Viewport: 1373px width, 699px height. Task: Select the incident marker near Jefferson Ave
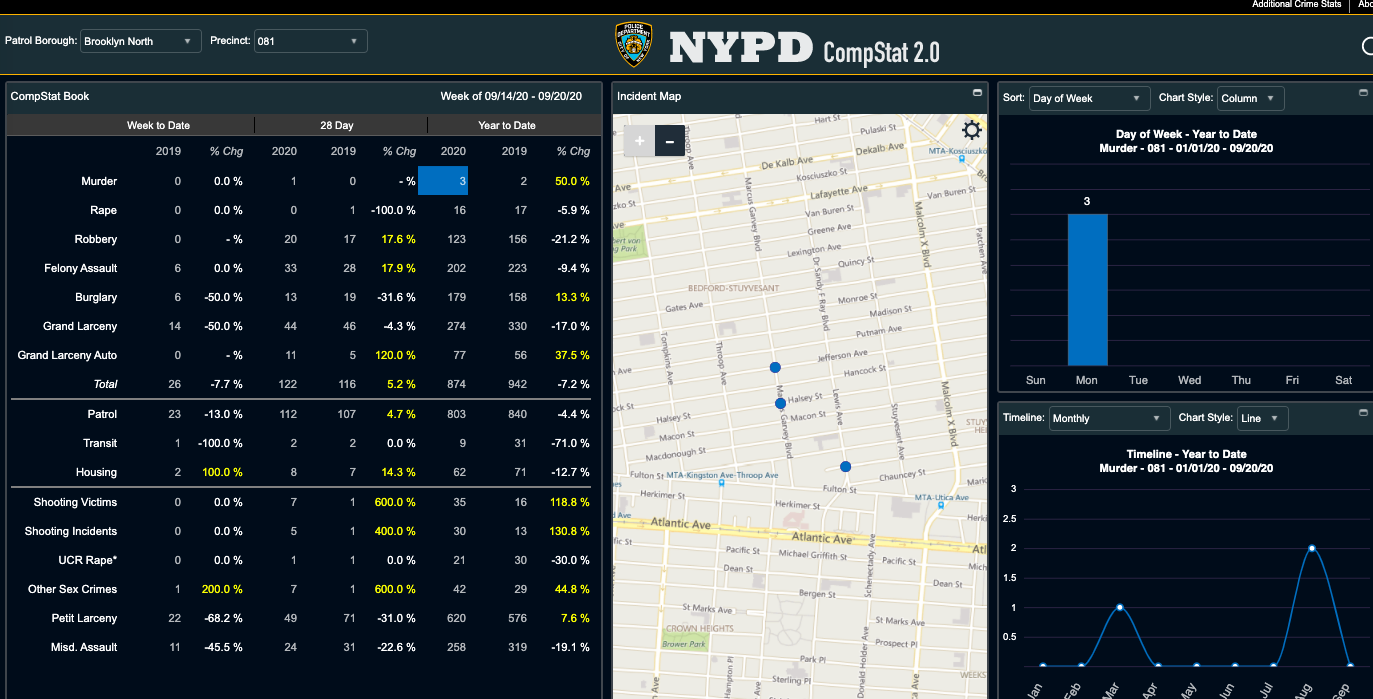tap(774, 368)
